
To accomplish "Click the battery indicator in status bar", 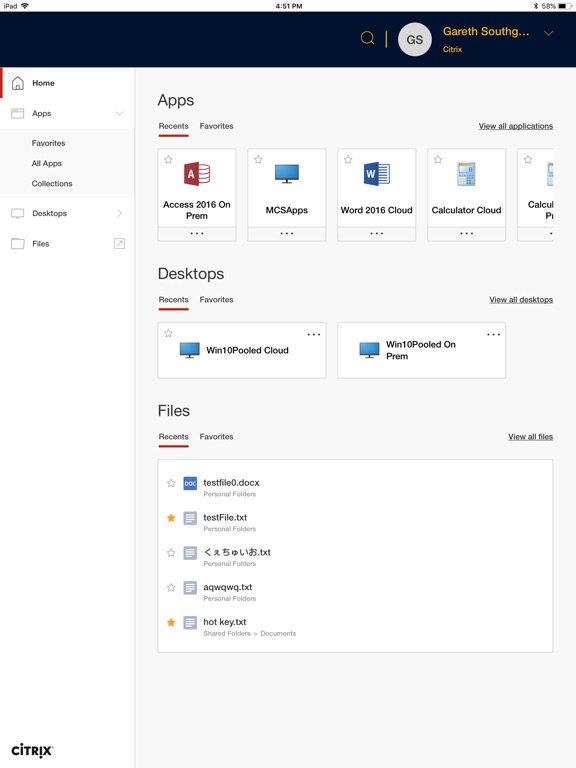I will [x=565, y=6].
